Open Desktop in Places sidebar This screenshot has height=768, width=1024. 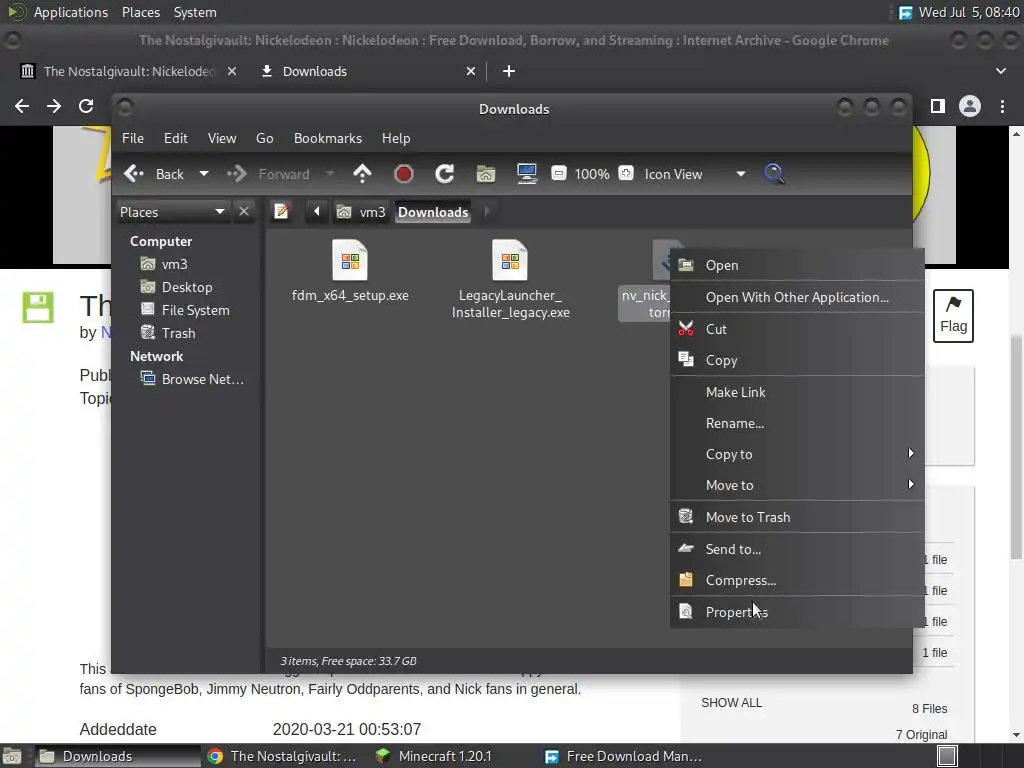pos(177,287)
